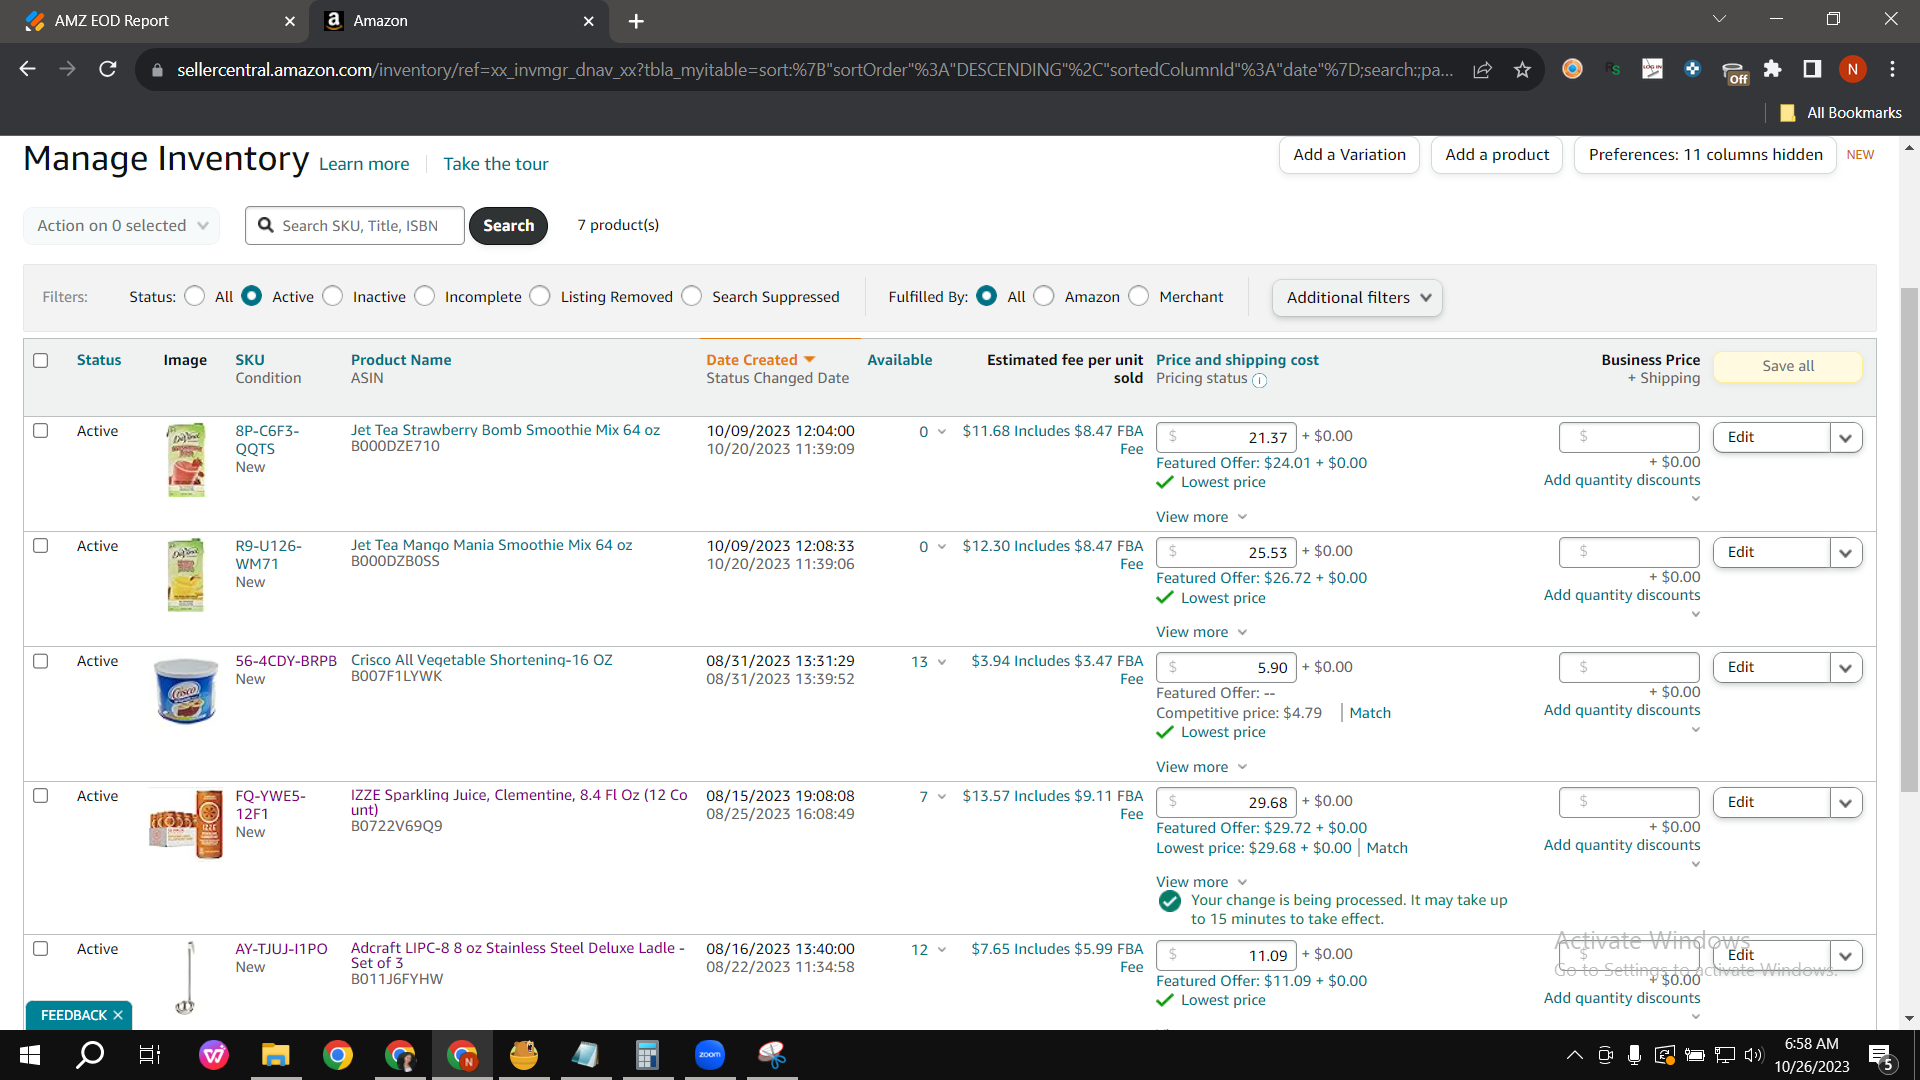Image resolution: width=1920 pixels, height=1080 pixels.
Task: Open Take the tour link
Action: 496,164
